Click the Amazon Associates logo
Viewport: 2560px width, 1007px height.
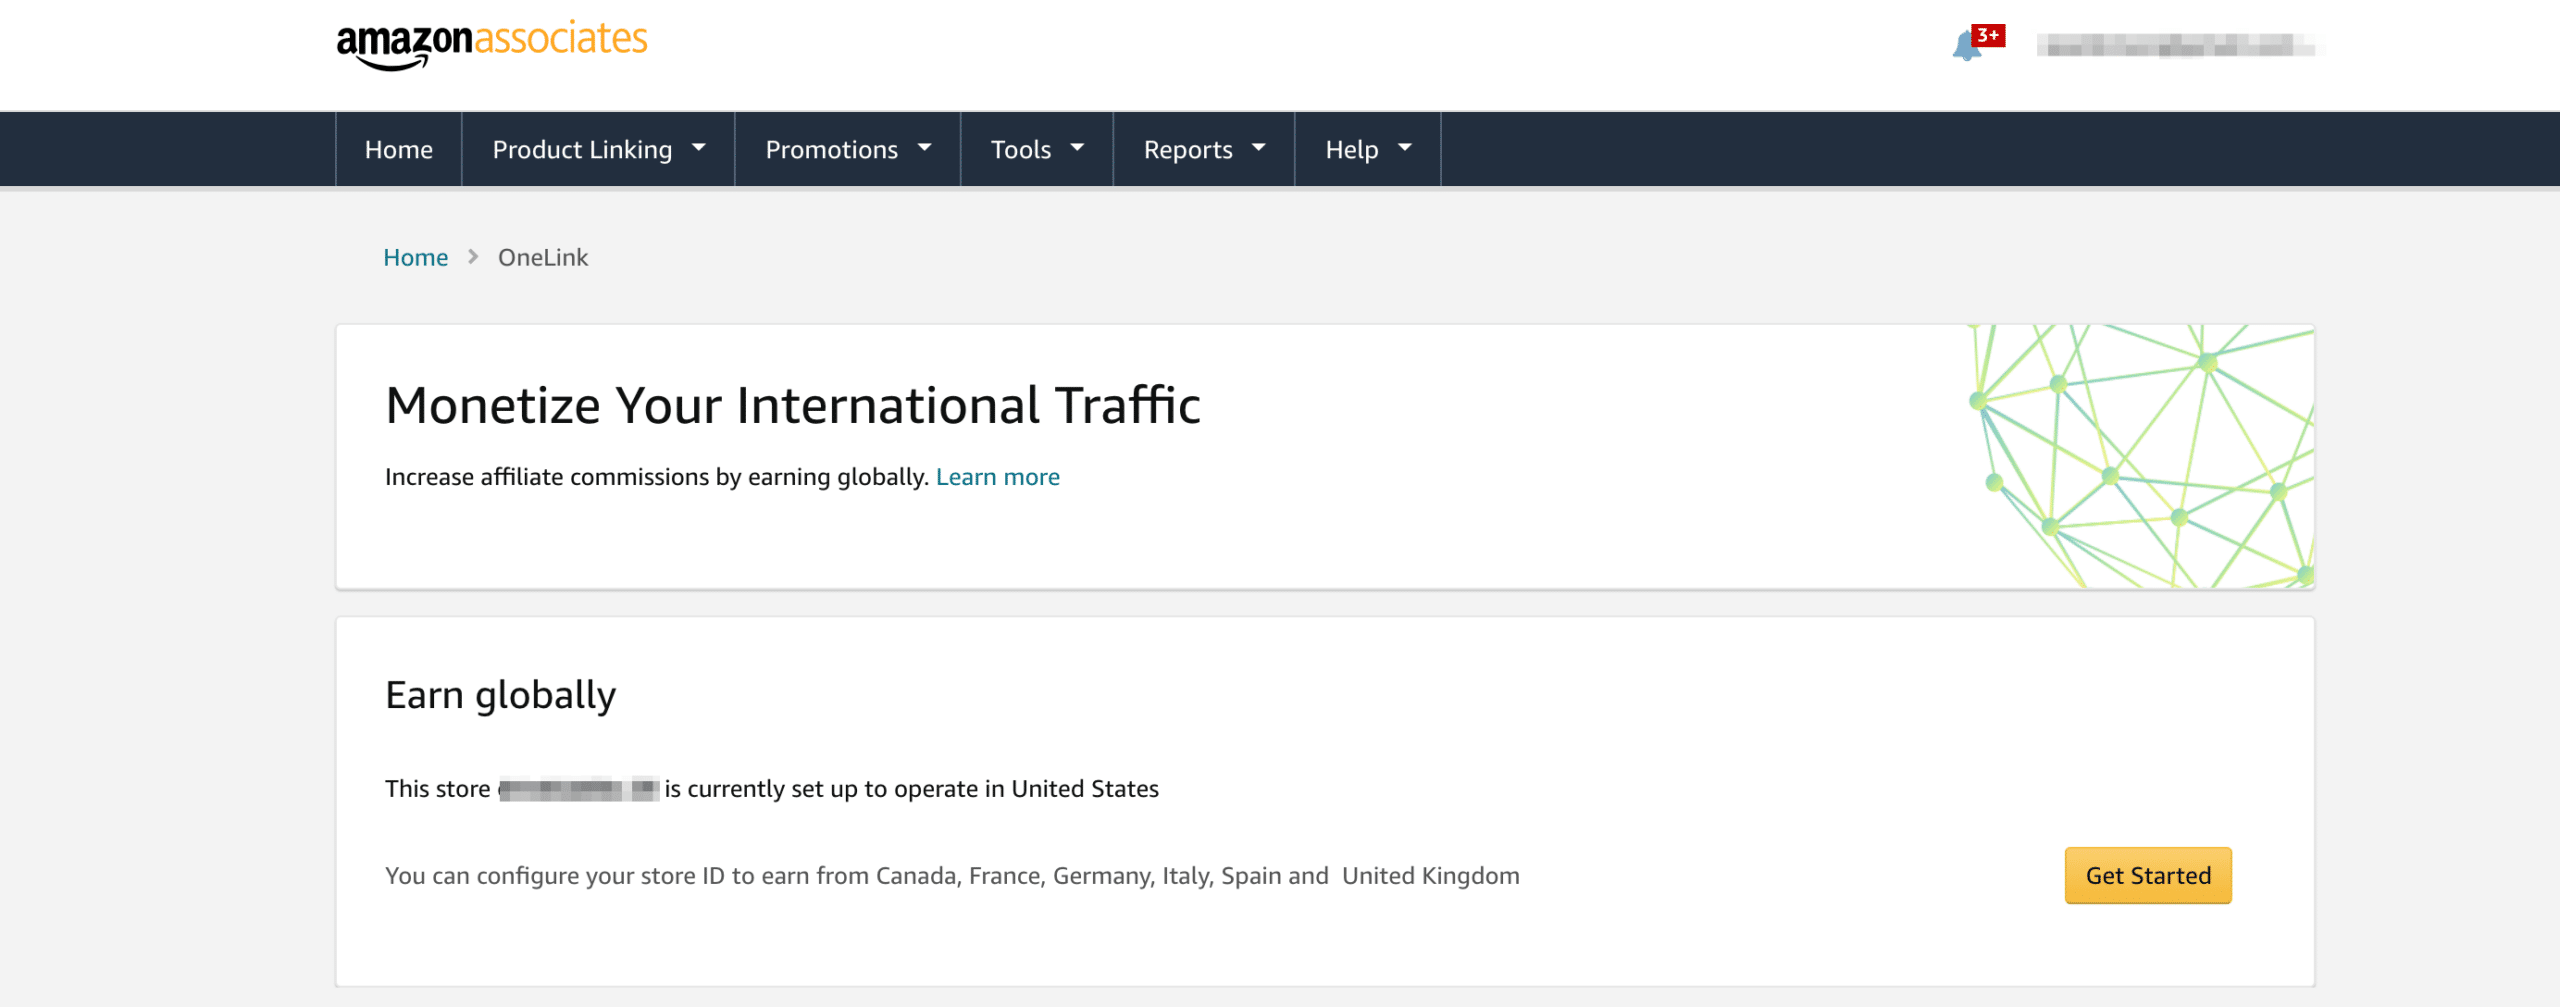point(492,45)
